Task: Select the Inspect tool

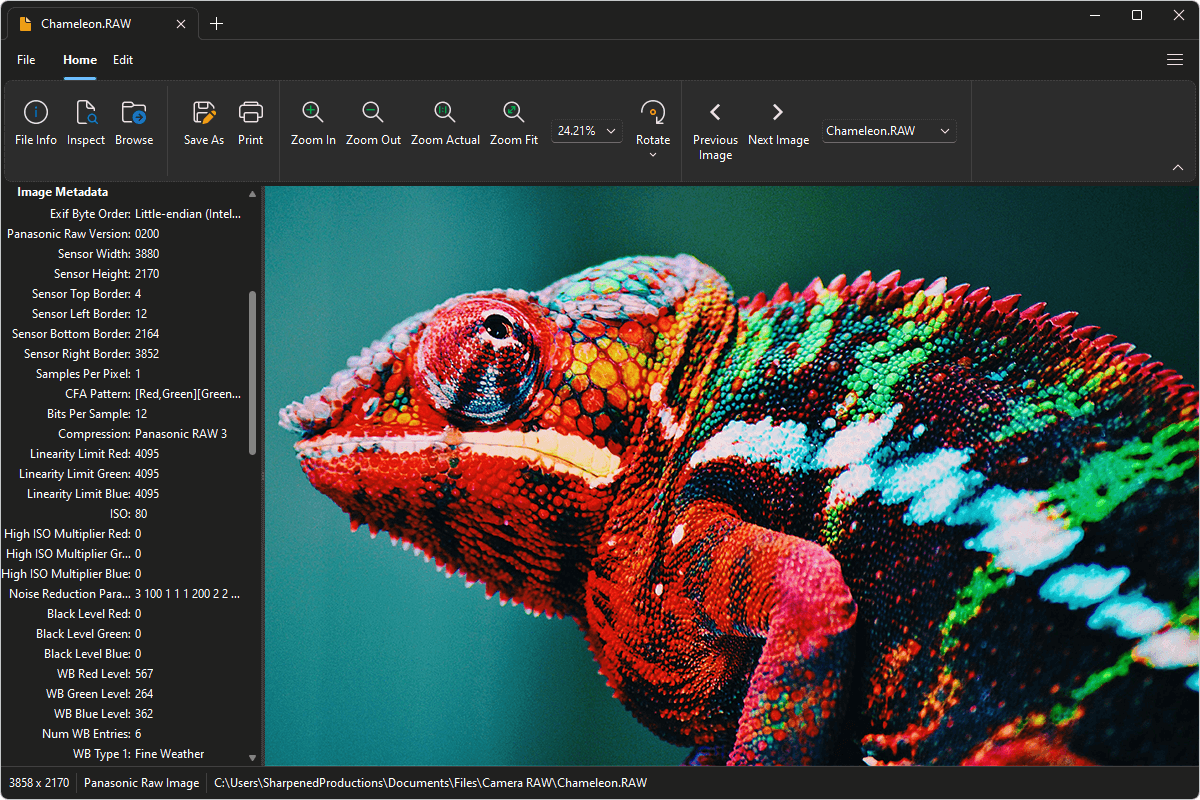Action: 85,122
